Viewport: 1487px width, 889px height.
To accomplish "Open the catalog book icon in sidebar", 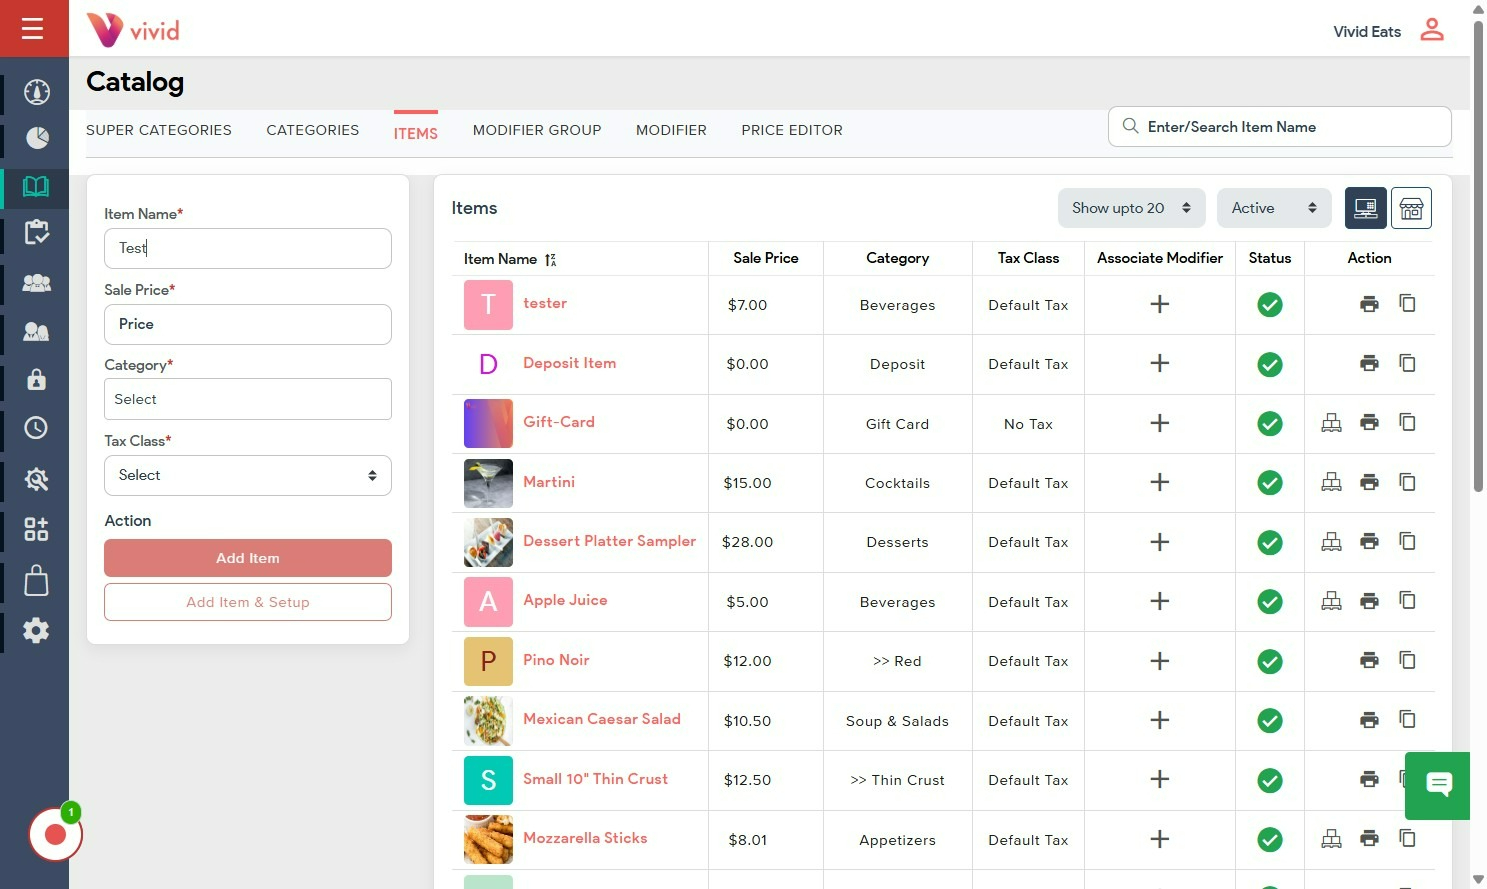I will click(x=36, y=186).
